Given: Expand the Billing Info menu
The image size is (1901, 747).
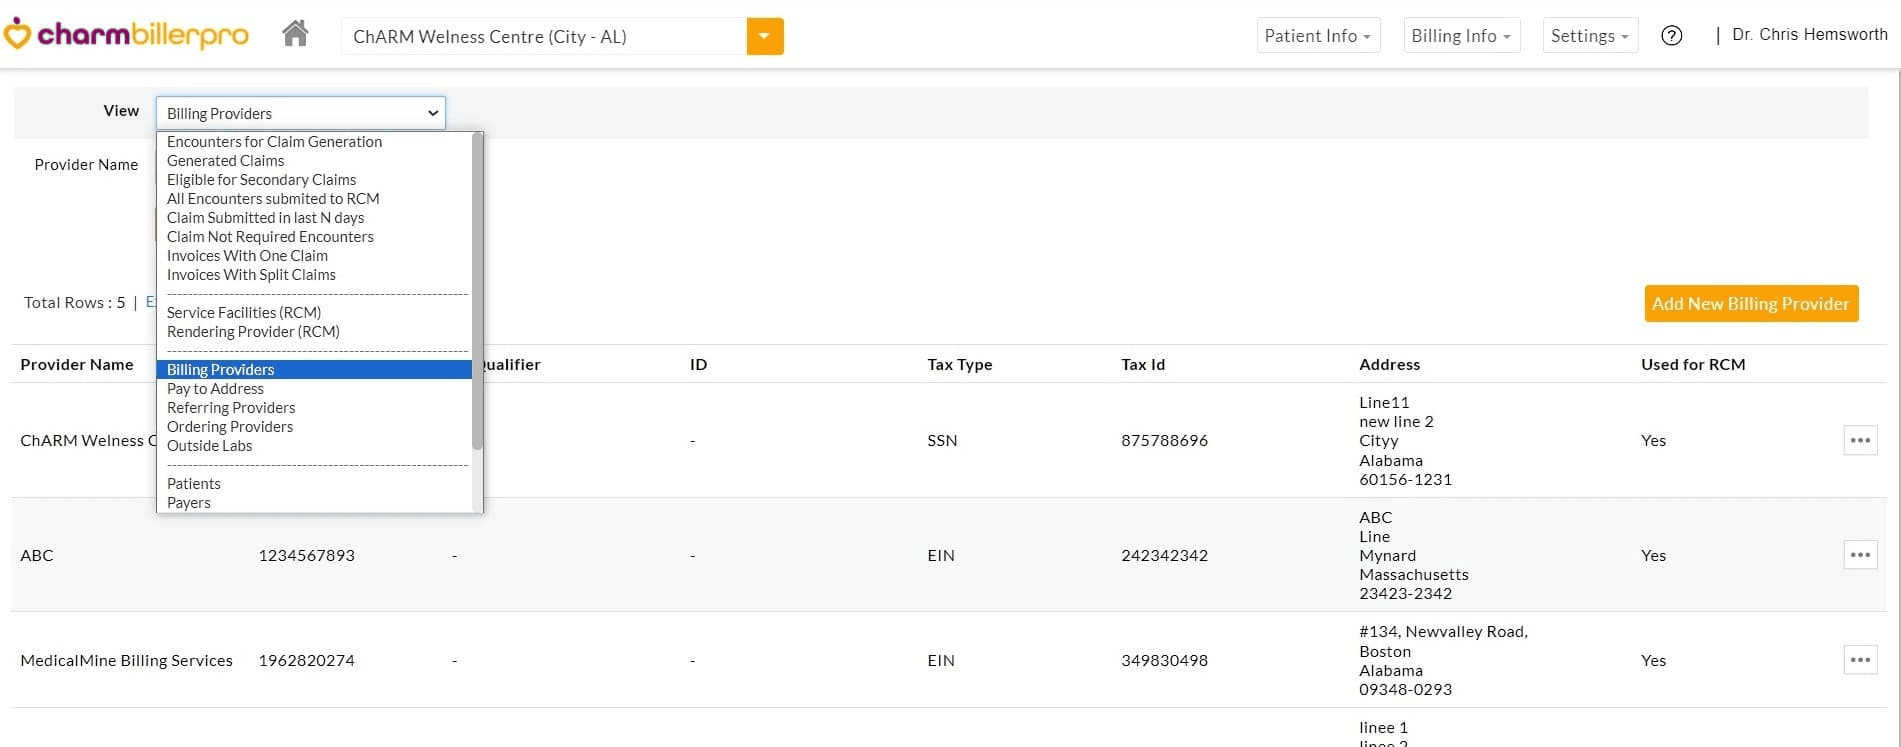Looking at the screenshot, I should tap(1461, 36).
